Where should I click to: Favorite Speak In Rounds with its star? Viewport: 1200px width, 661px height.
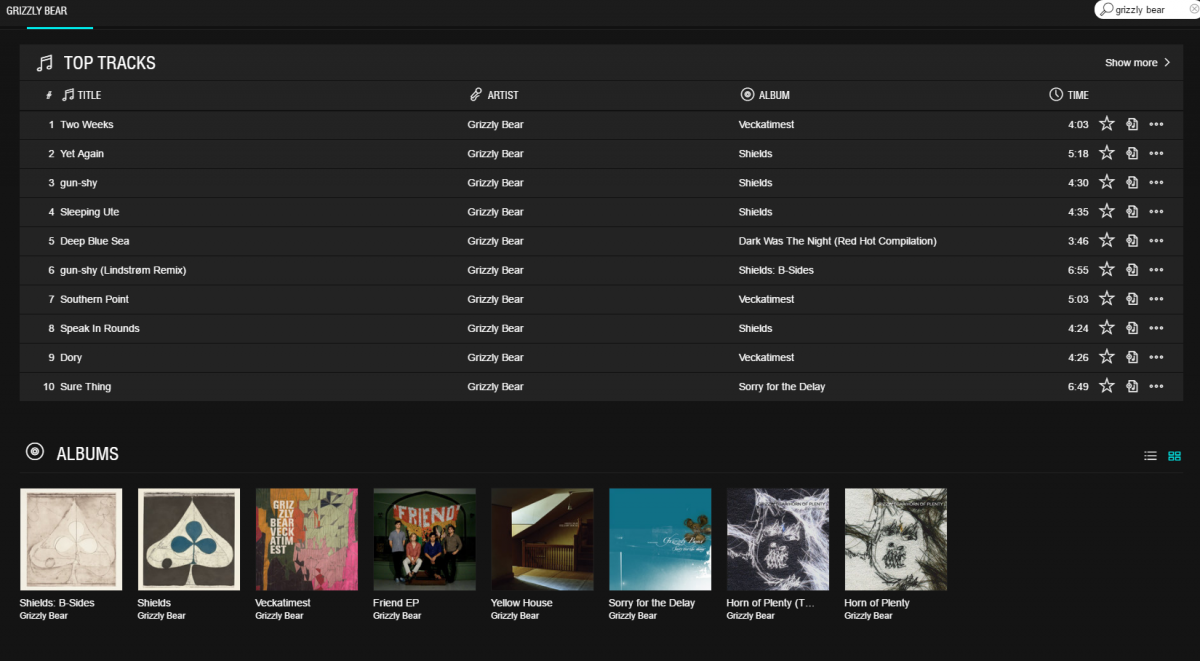[x=1106, y=327]
